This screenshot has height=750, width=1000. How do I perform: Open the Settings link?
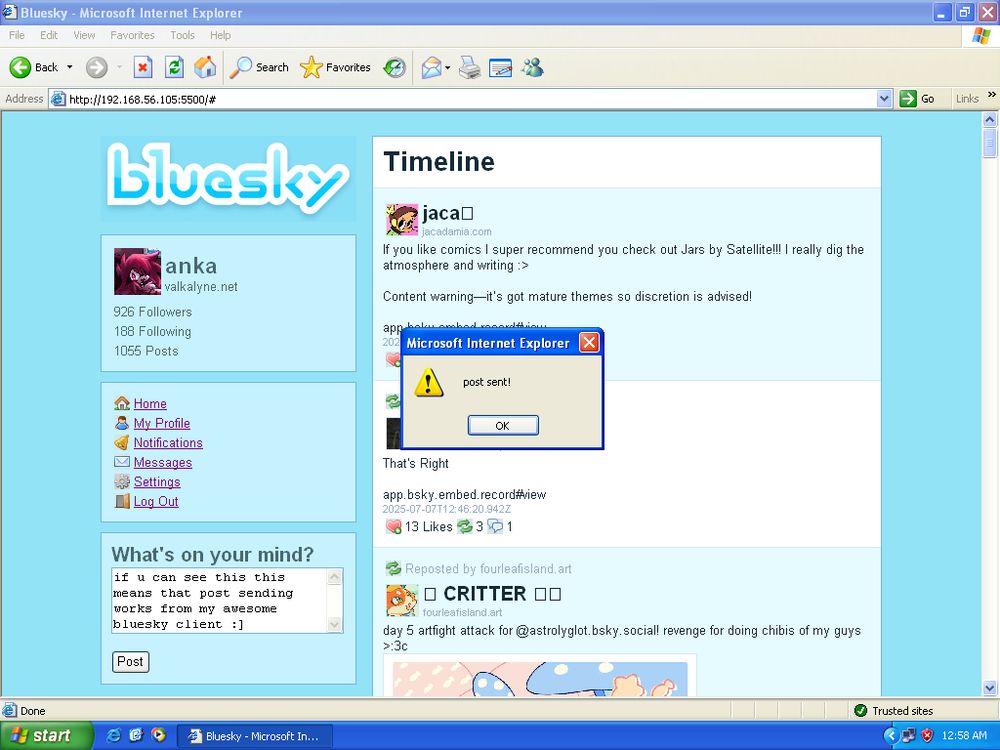pos(157,482)
